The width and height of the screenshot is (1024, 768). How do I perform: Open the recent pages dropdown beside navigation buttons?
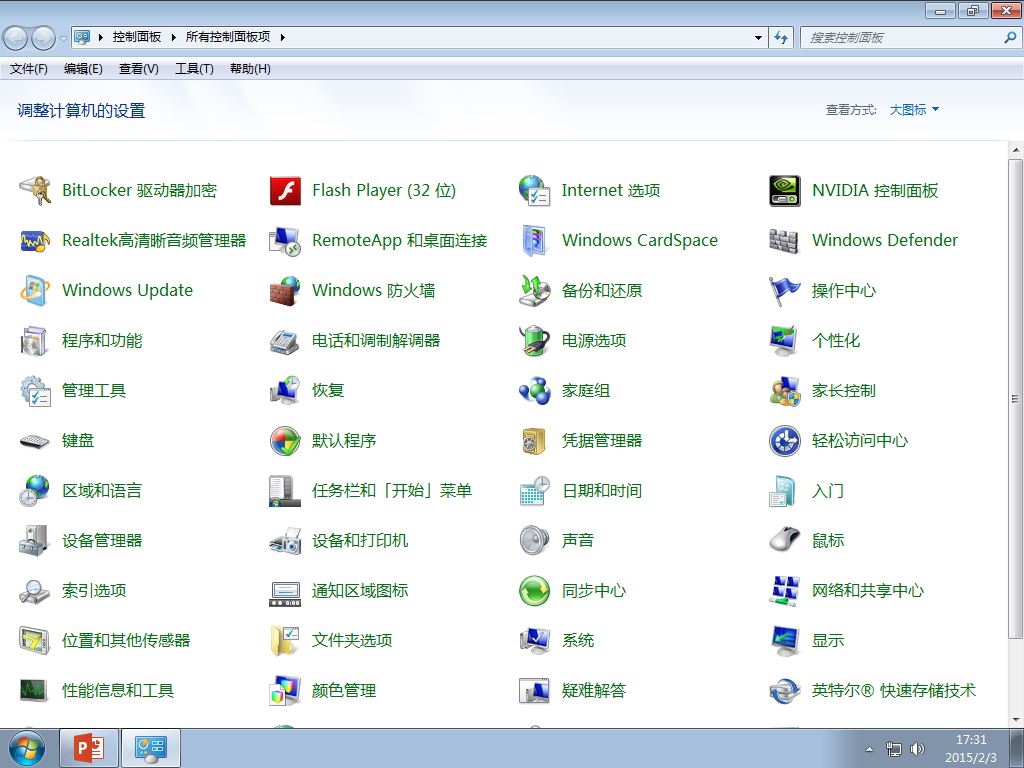click(63, 38)
